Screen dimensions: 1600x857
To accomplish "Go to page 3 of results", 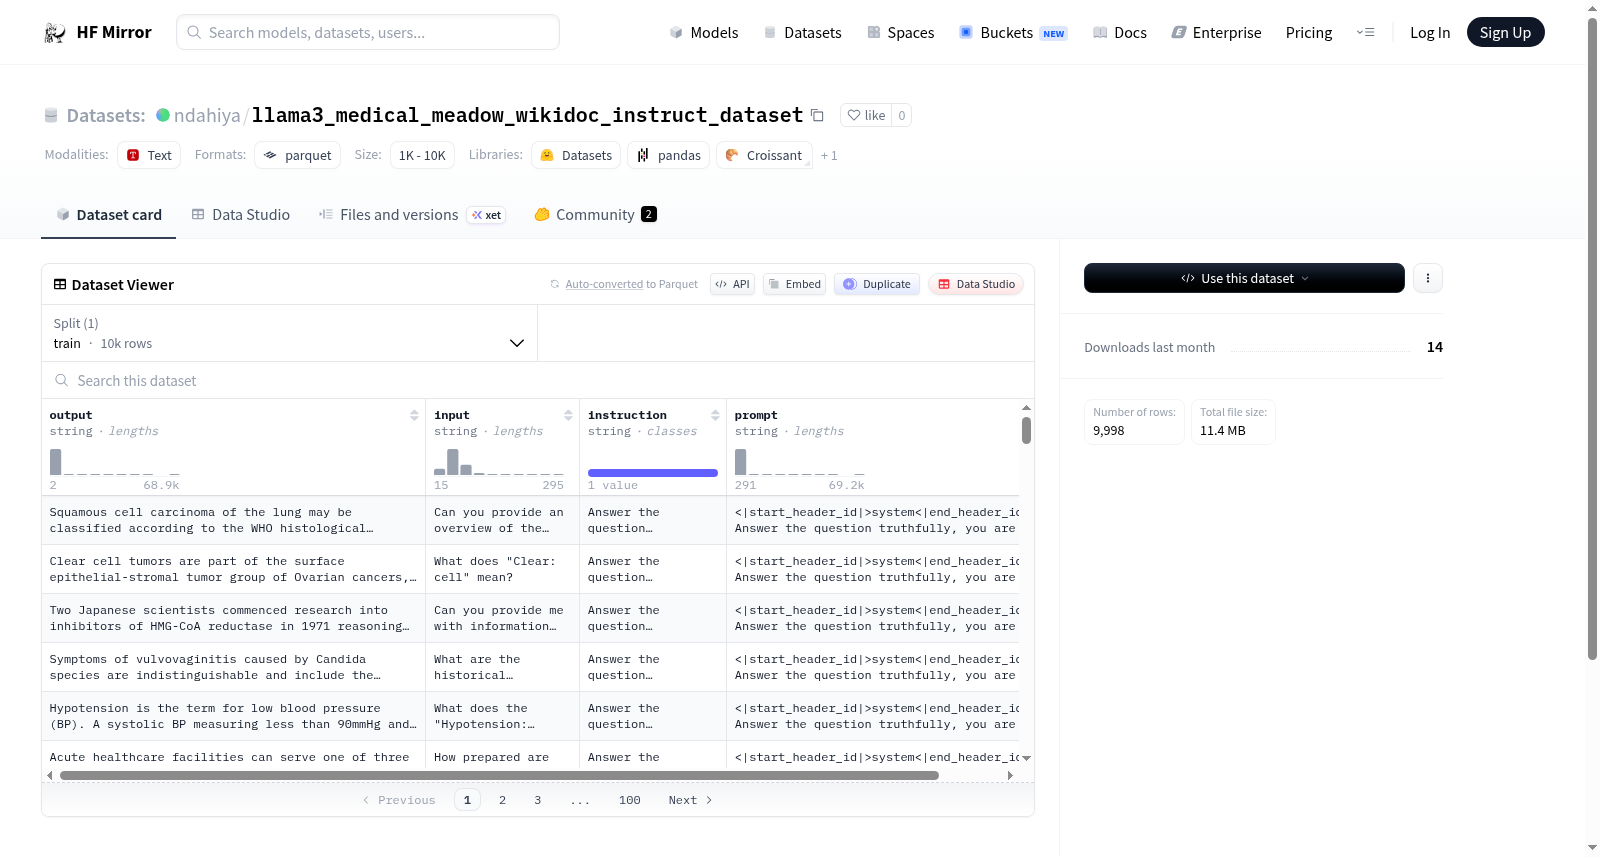I will pyautogui.click(x=537, y=800).
